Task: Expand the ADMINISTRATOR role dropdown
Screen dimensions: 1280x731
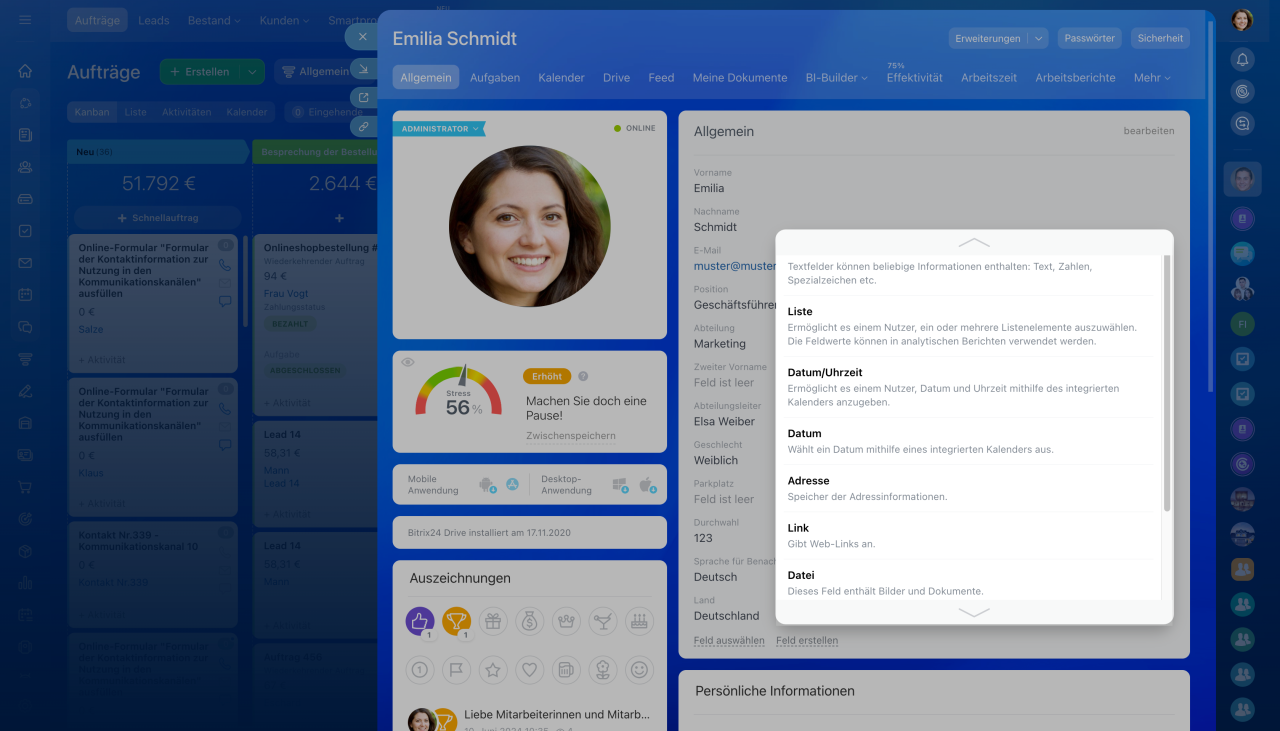Action: (x=439, y=129)
